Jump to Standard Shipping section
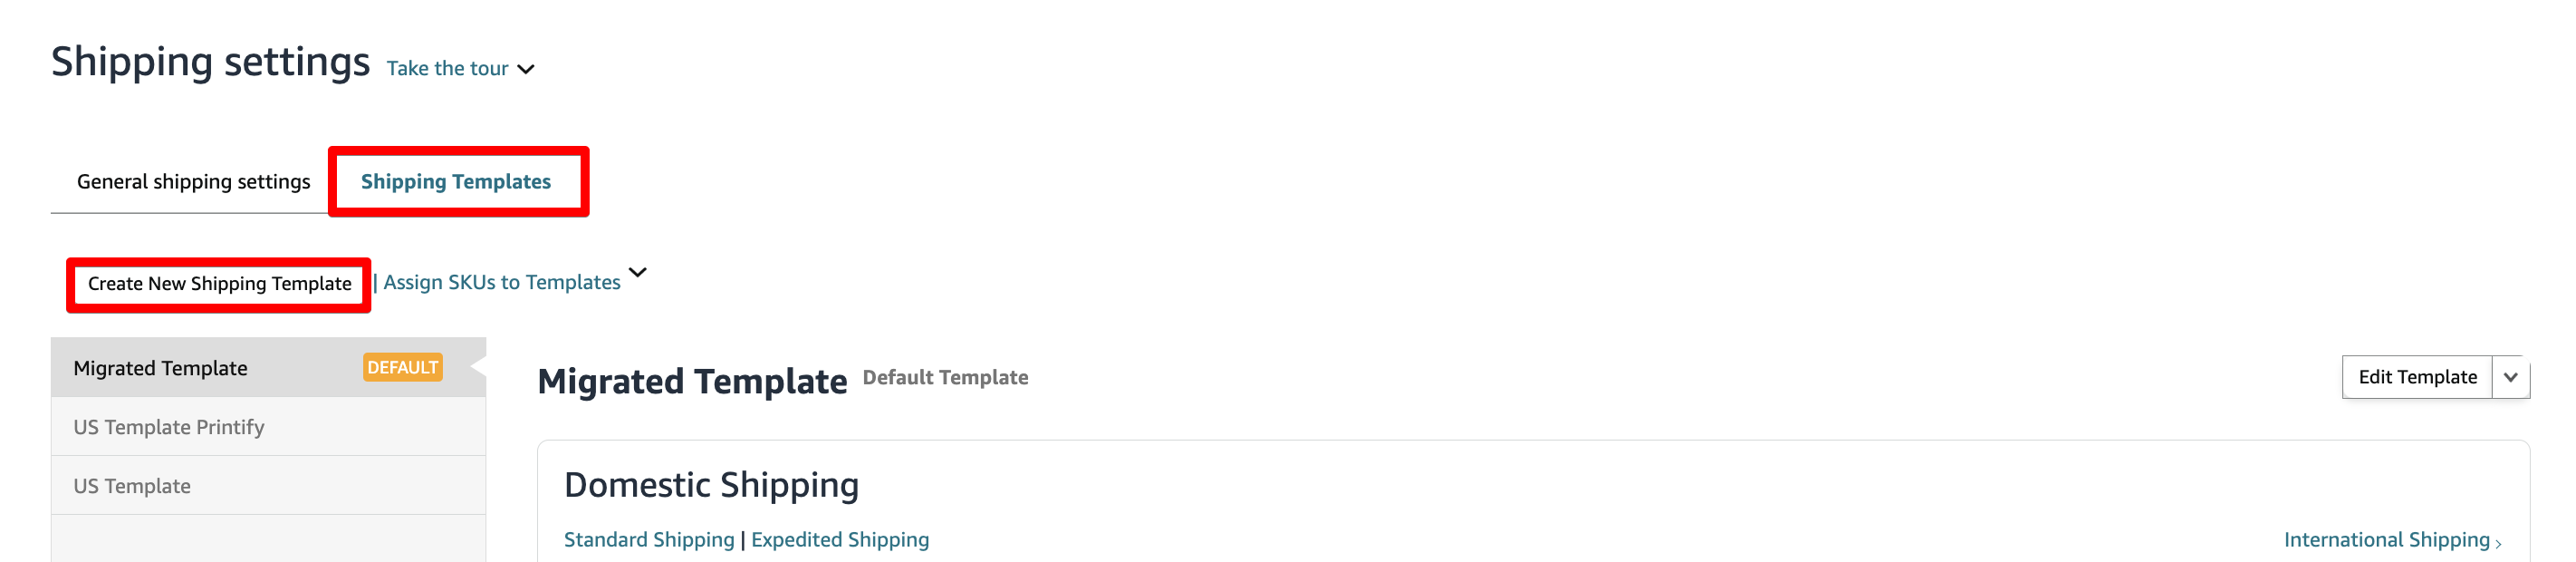Image resolution: width=2576 pixels, height=562 pixels. [648, 540]
